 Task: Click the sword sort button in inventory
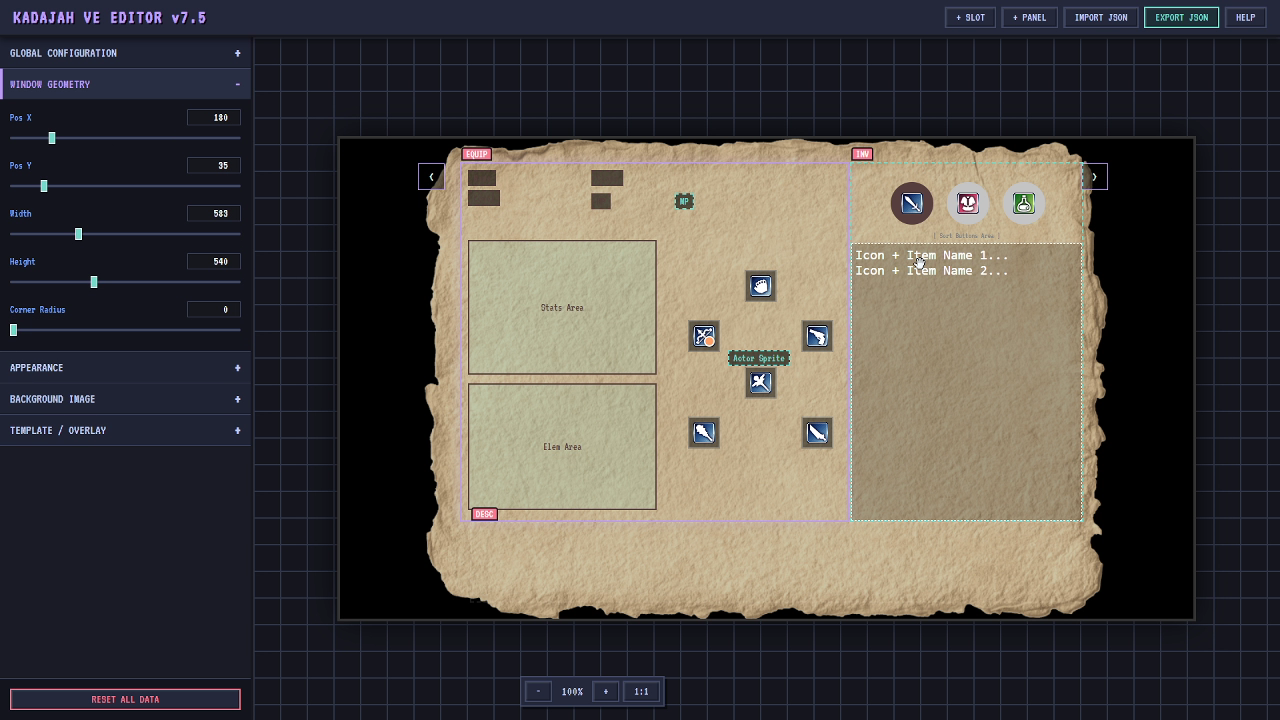point(912,203)
